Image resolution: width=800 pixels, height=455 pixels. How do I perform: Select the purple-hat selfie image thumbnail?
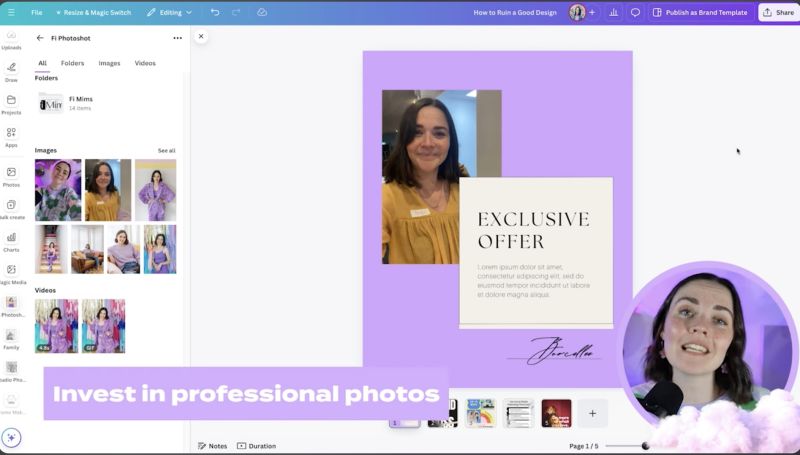58,190
